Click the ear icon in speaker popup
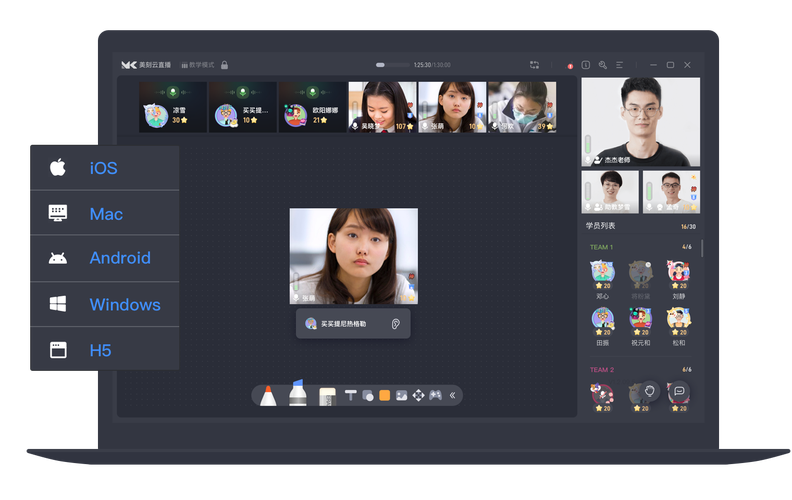Viewport: 792px width, 500px height. [396, 324]
